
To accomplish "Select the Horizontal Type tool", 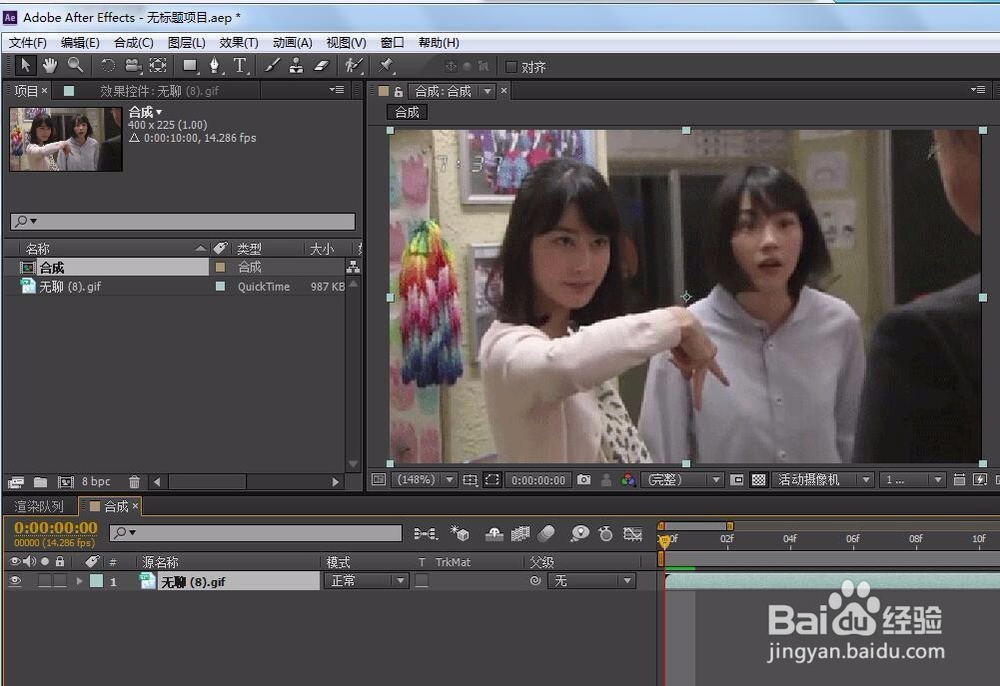I will pyautogui.click(x=240, y=66).
